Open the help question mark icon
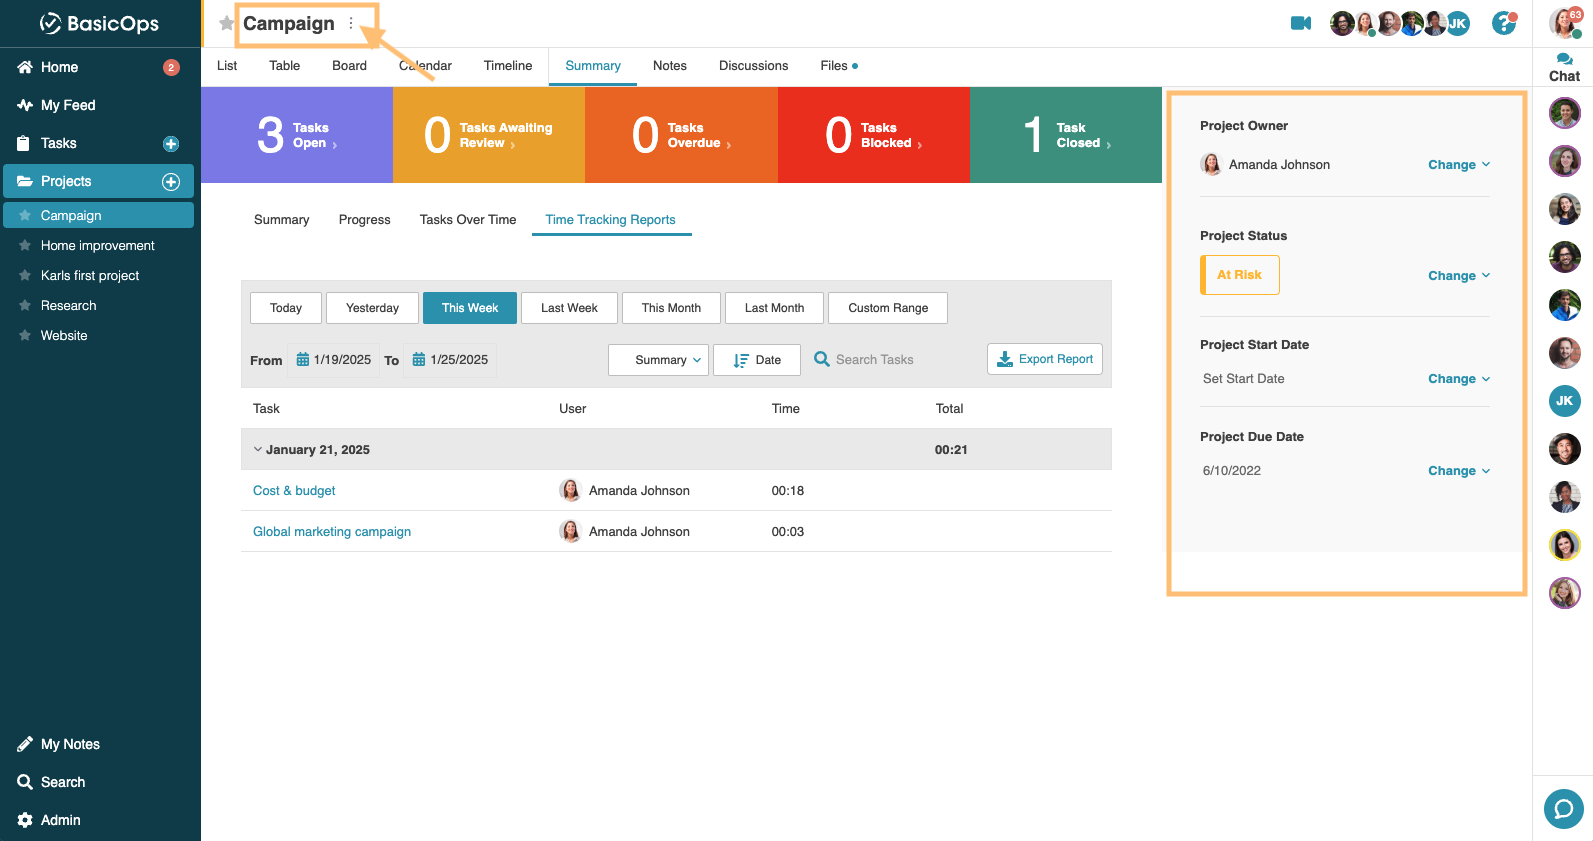This screenshot has width=1593, height=841. (1503, 23)
